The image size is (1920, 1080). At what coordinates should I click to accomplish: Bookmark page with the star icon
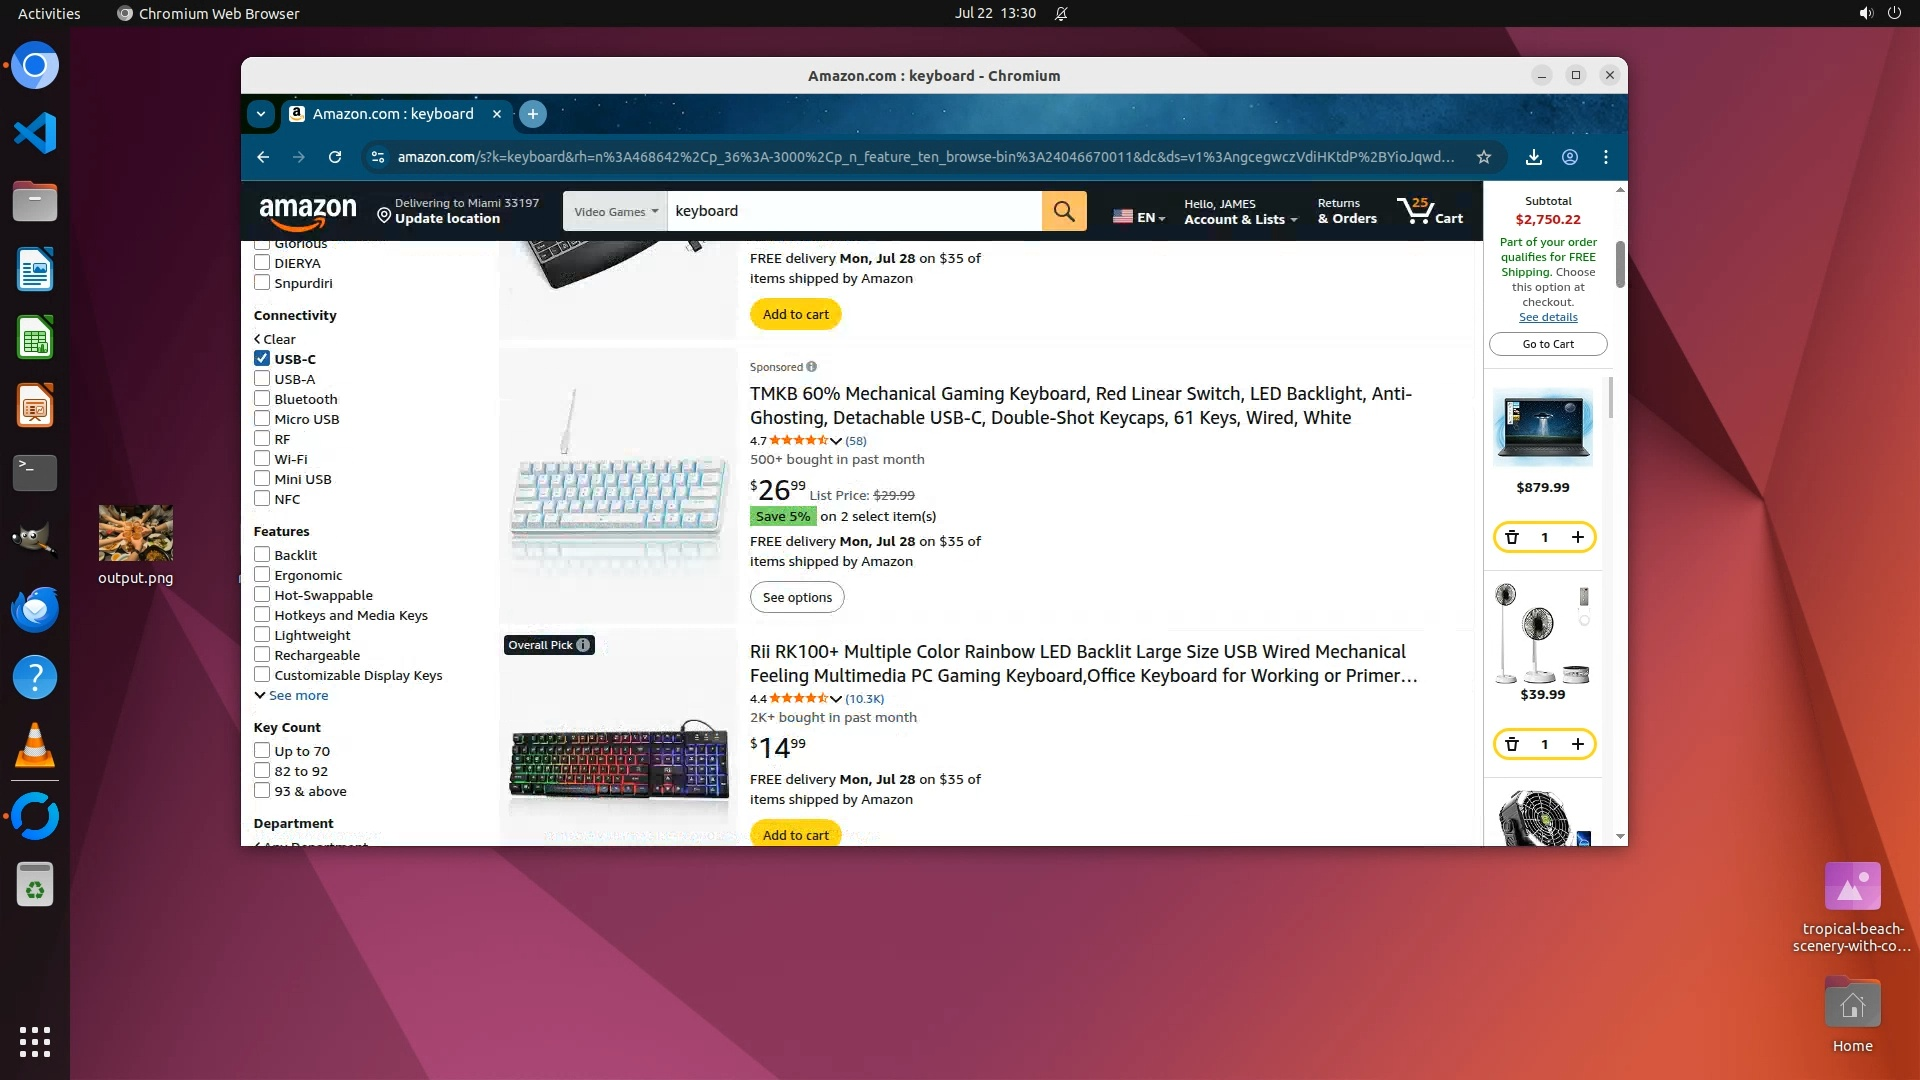pyautogui.click(x=1484, y=157)
